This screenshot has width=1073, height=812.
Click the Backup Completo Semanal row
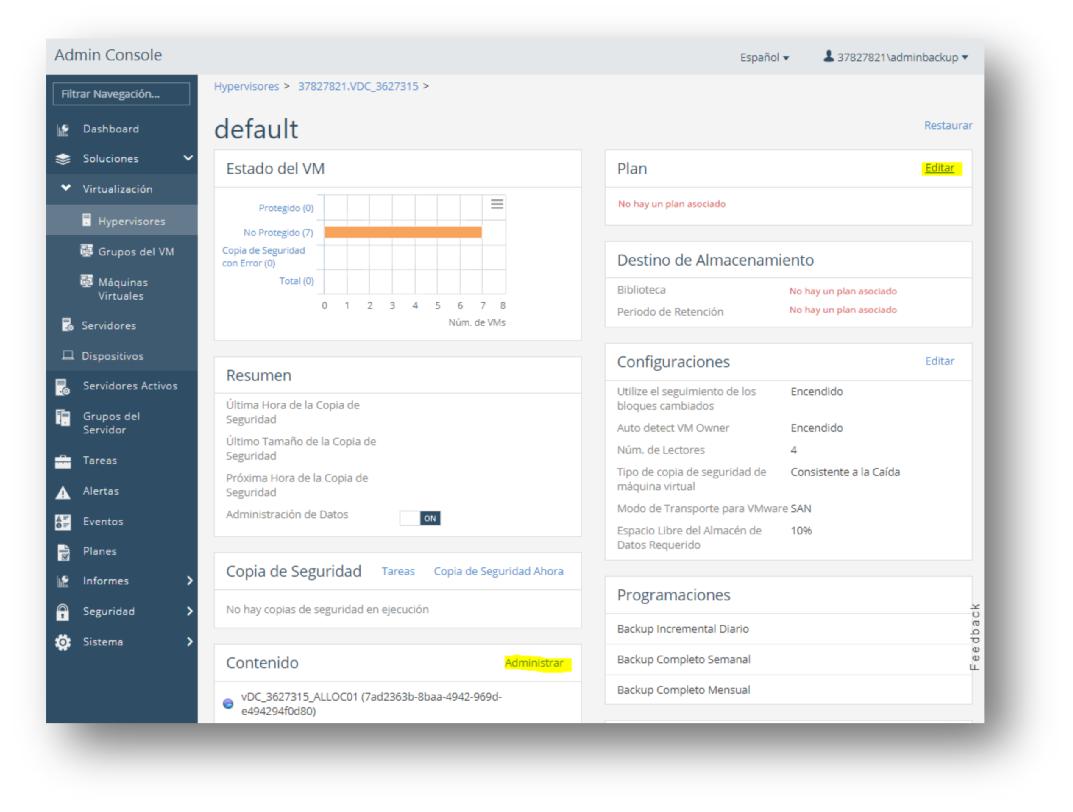[788, 659]
